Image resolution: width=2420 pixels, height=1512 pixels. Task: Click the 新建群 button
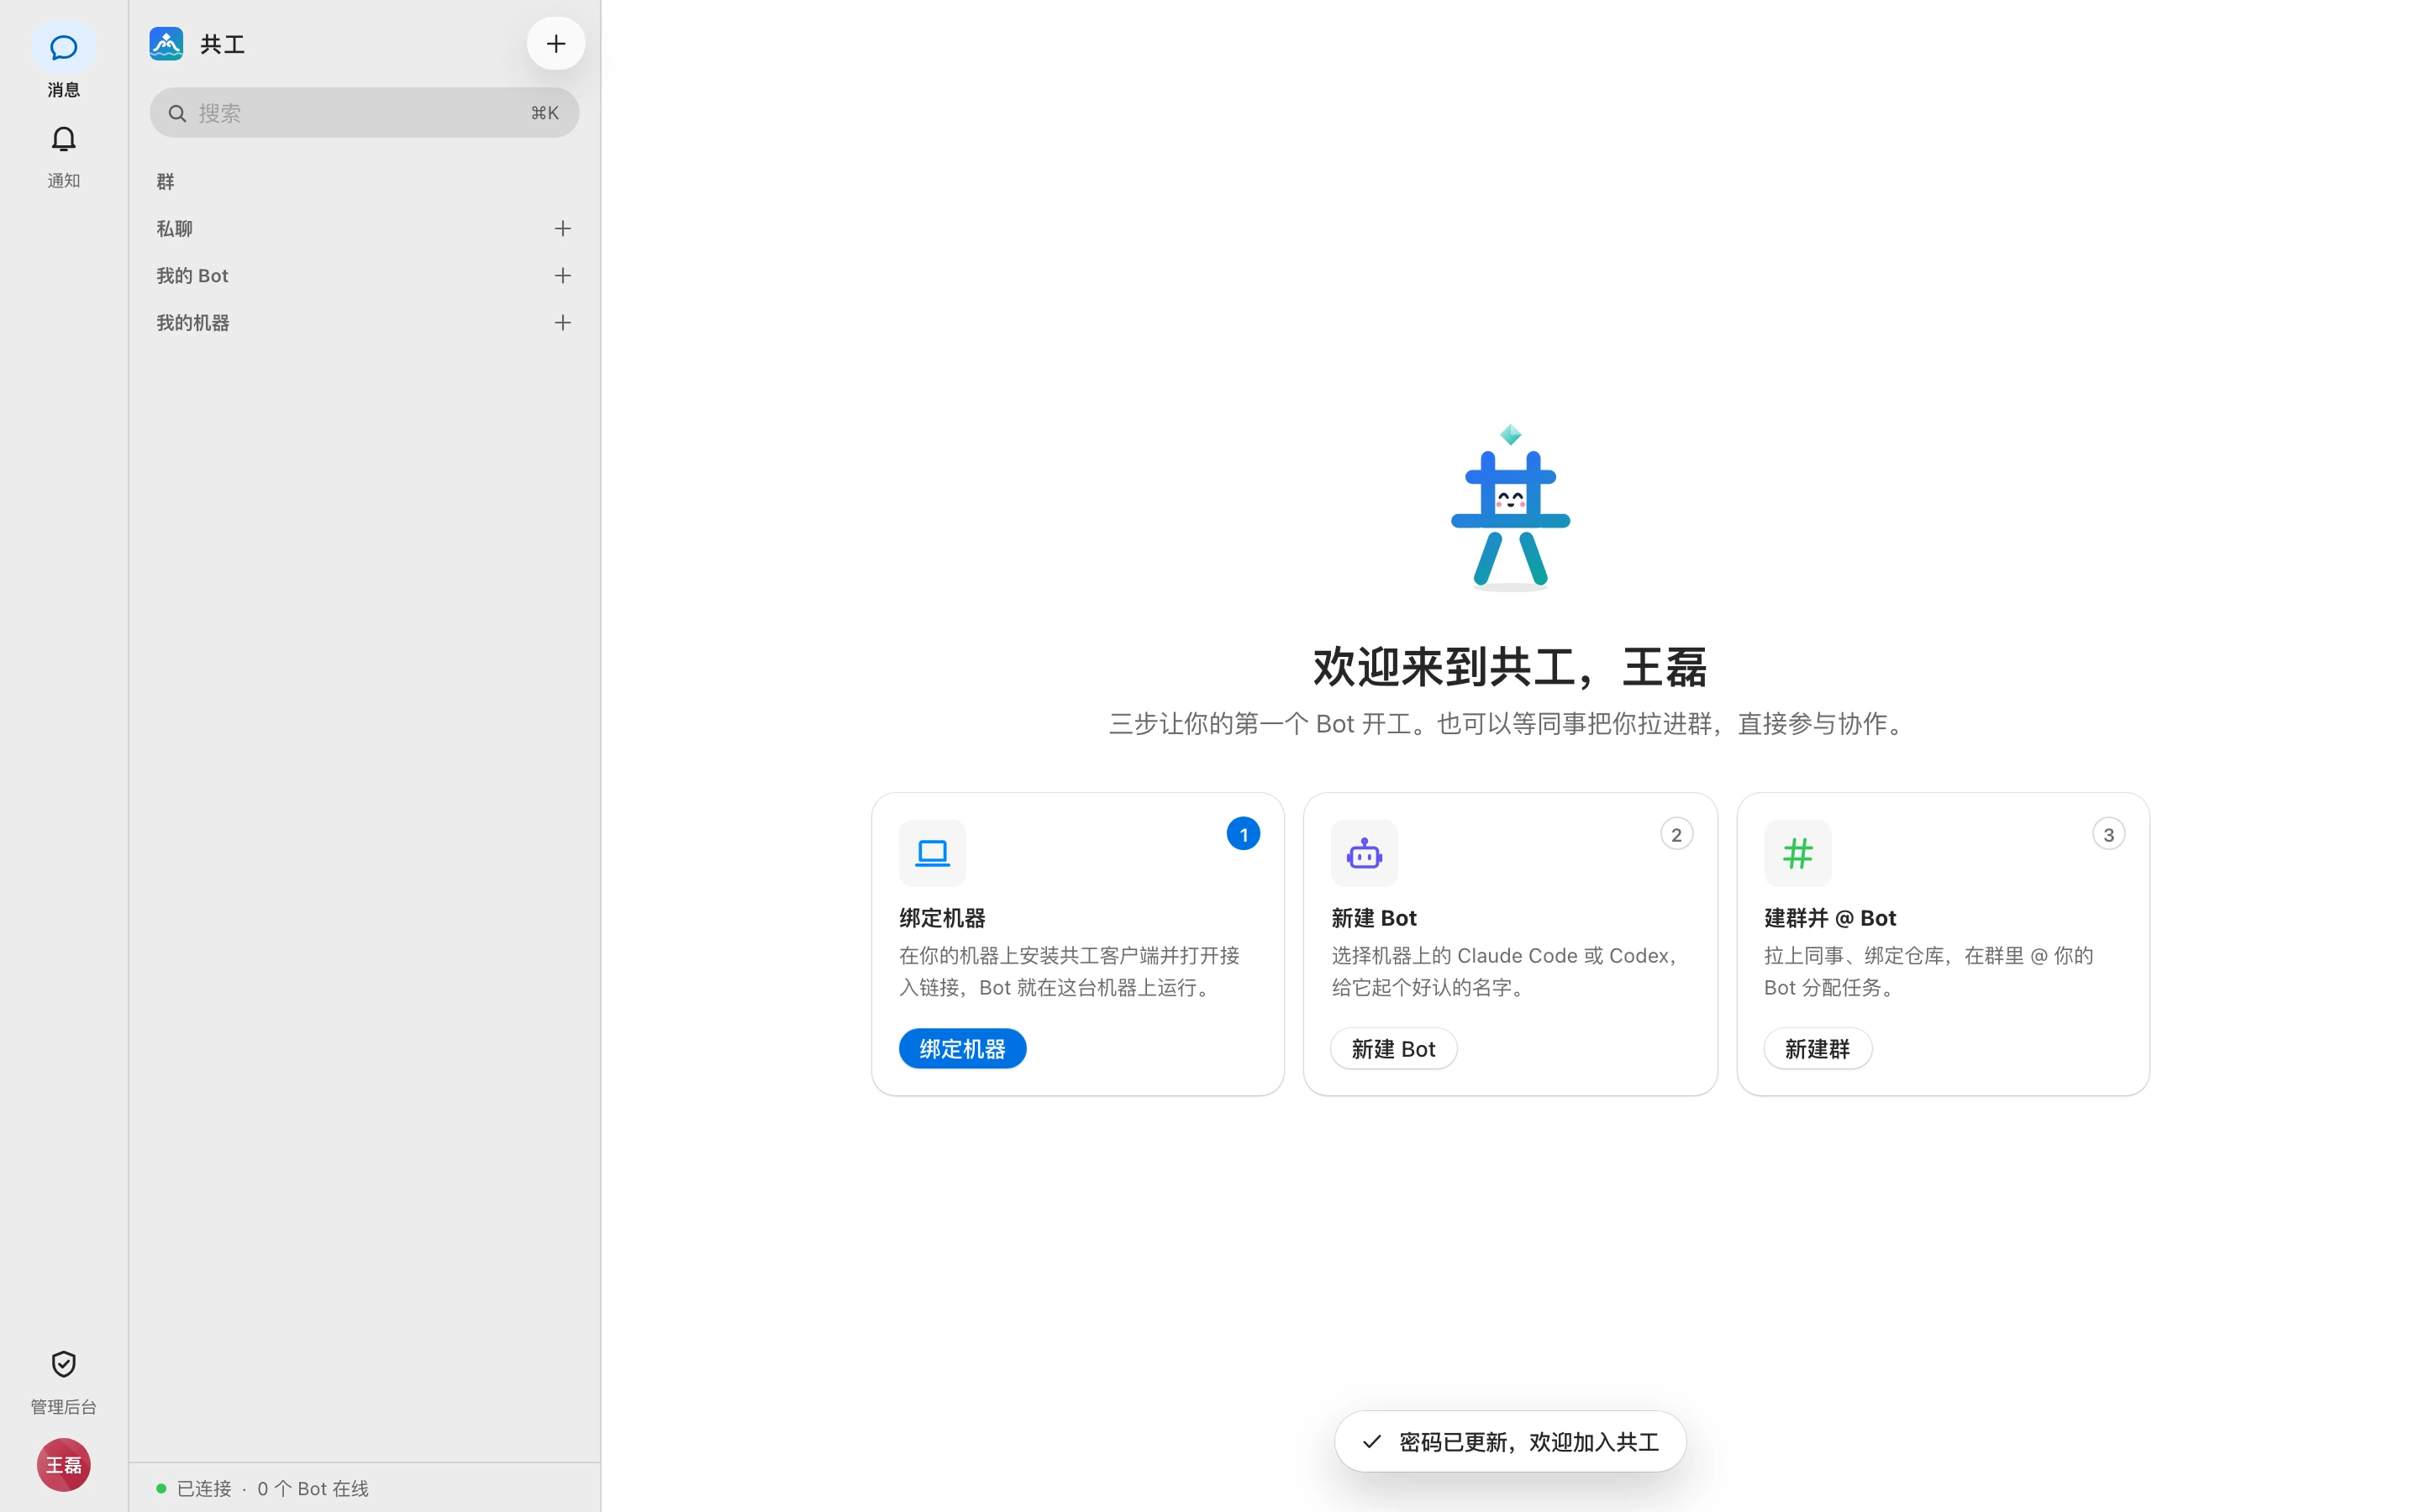click(x=1817, y=1049)
